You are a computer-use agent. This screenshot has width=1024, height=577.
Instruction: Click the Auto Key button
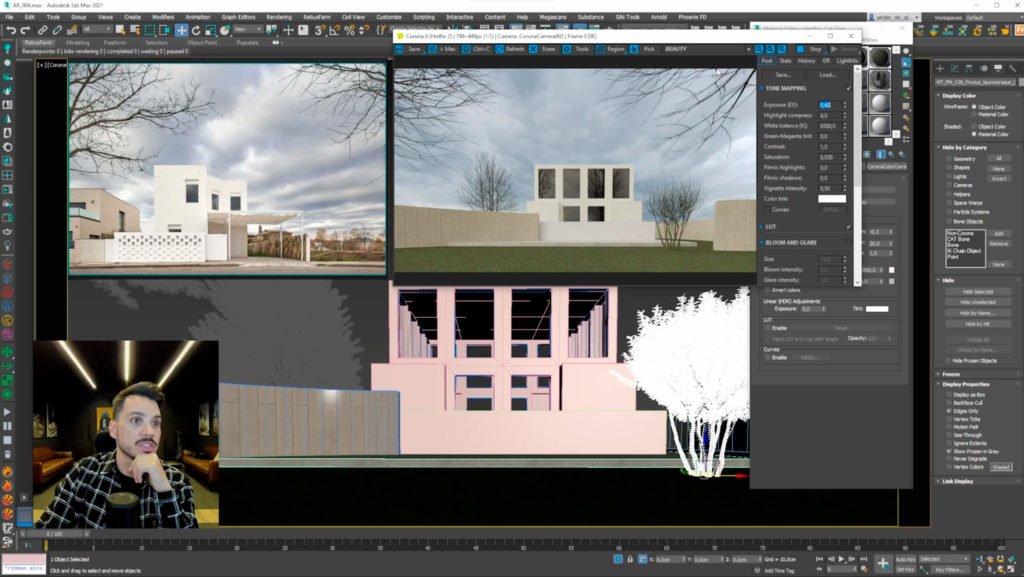click(x=905, y=559)
